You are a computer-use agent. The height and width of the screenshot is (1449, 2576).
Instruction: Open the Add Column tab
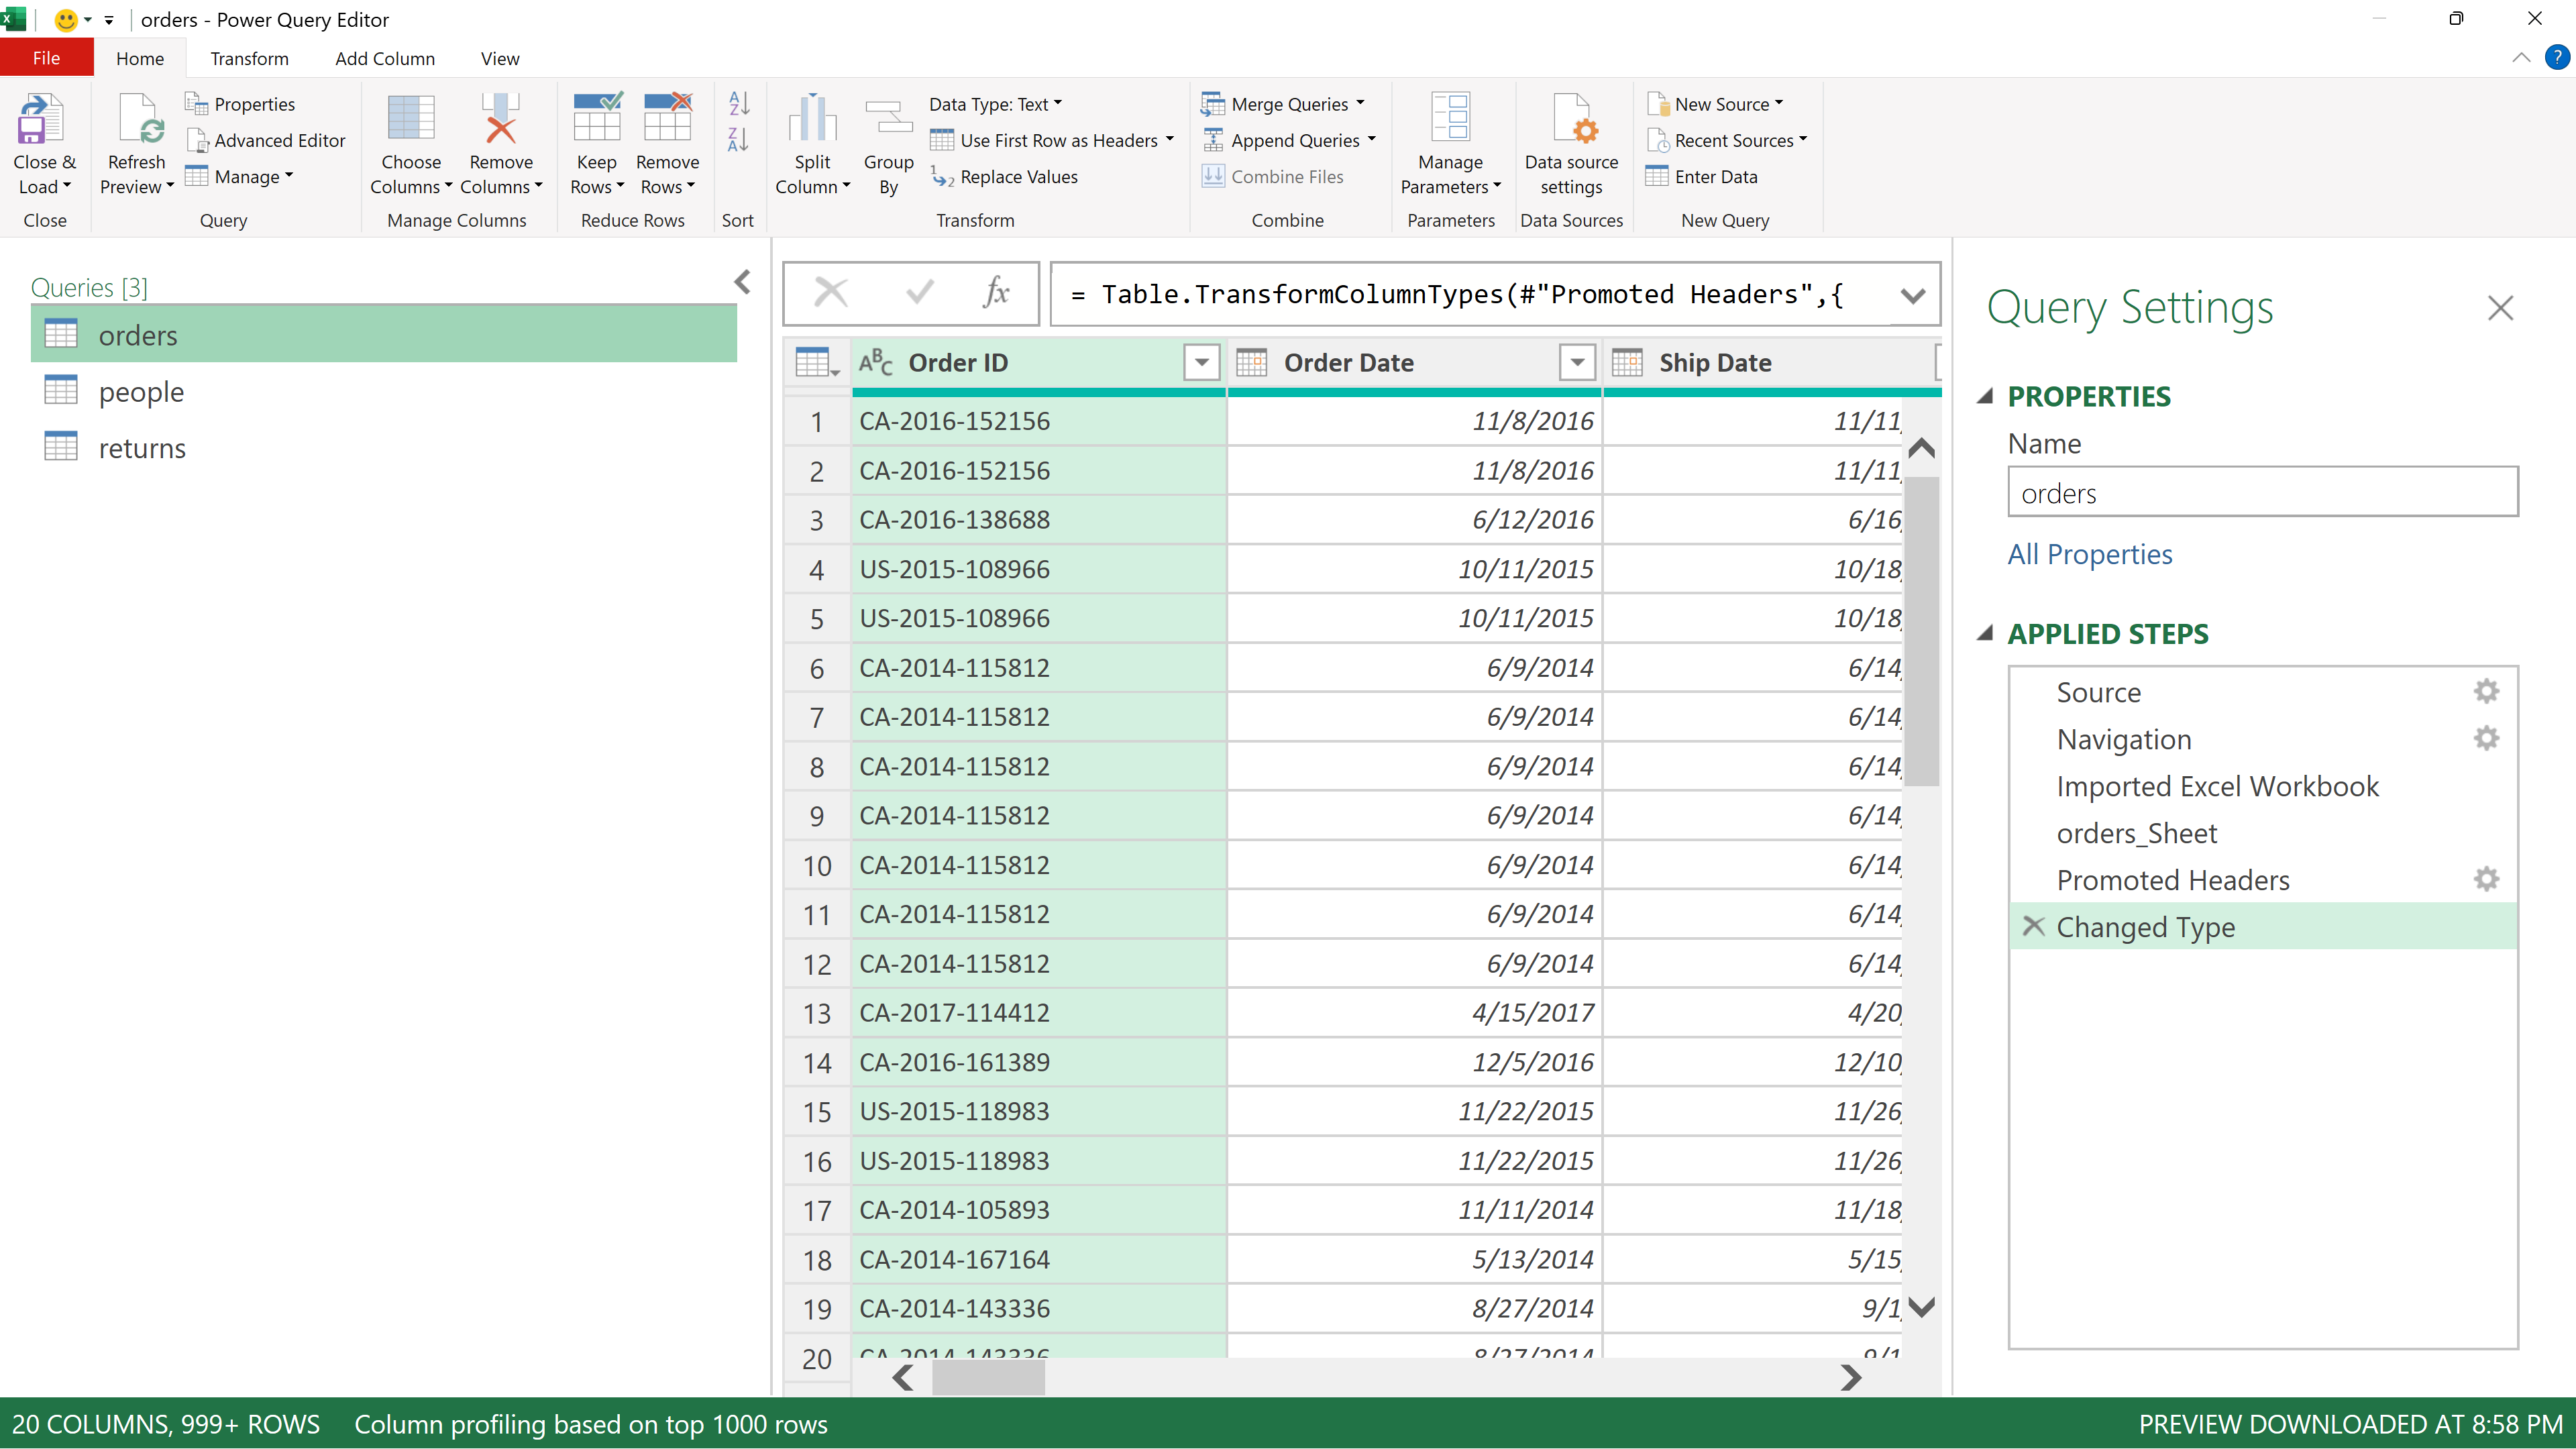pos(384,58)
